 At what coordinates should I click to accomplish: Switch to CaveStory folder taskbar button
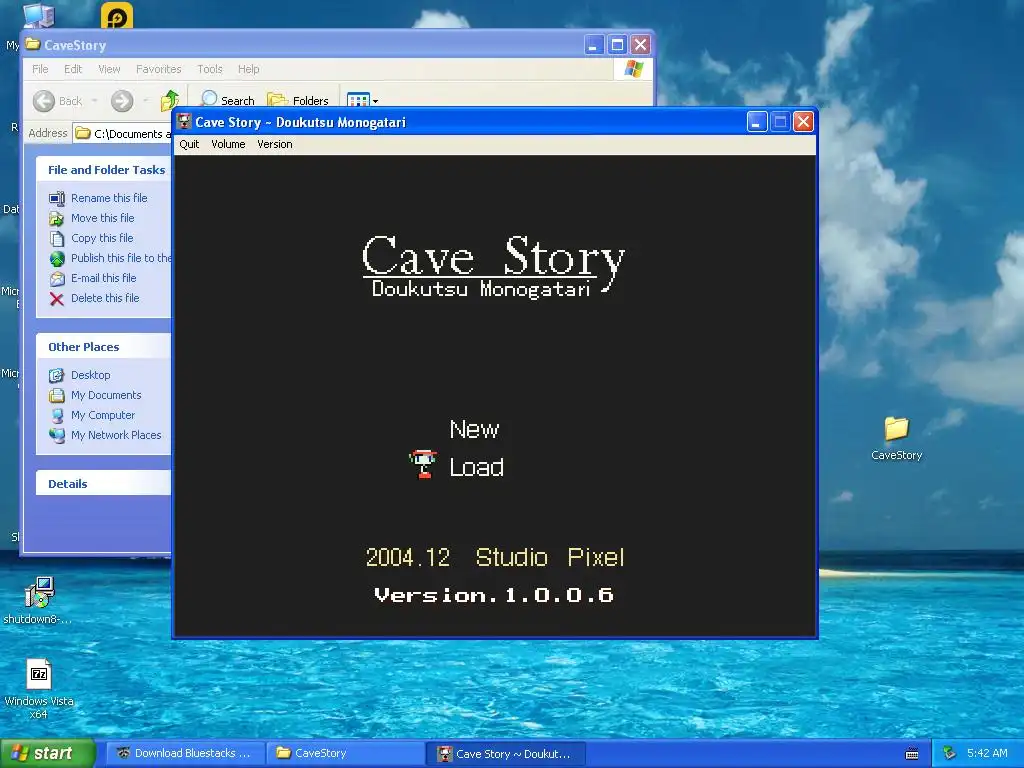tap(345, 754)
